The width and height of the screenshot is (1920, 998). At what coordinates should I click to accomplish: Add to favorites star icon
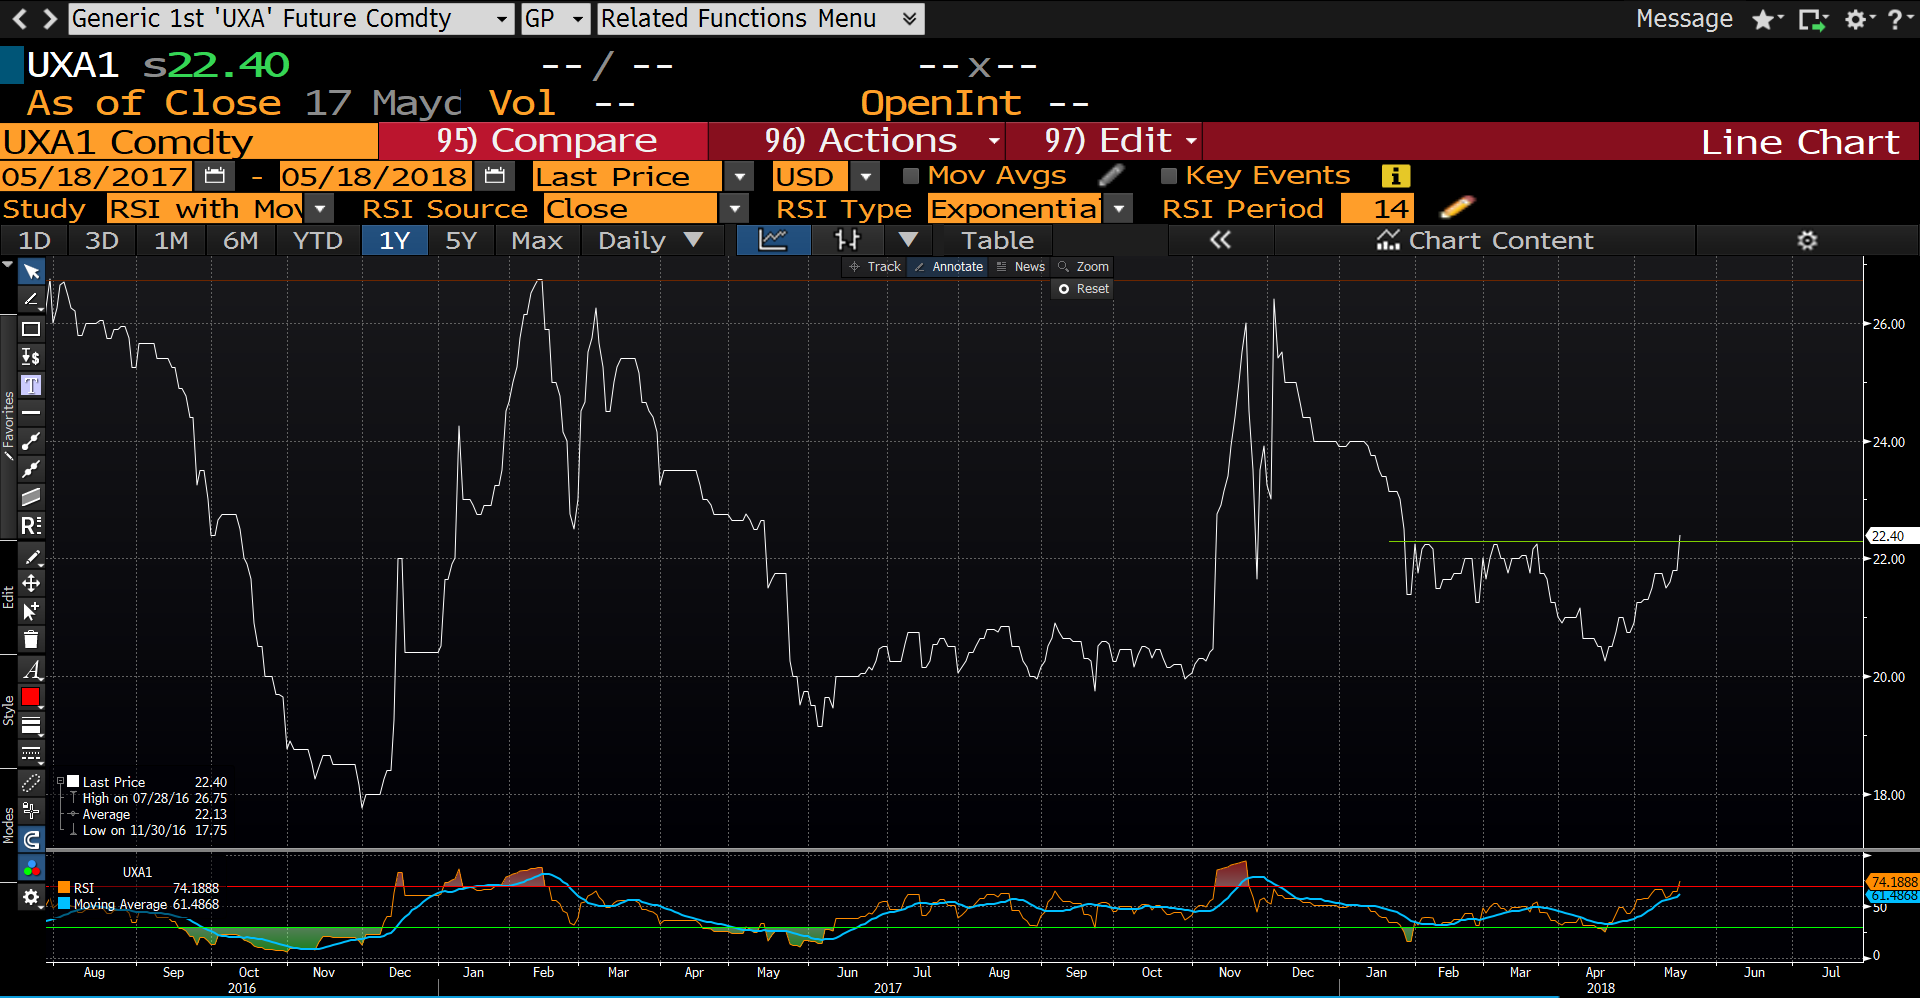1767,19
